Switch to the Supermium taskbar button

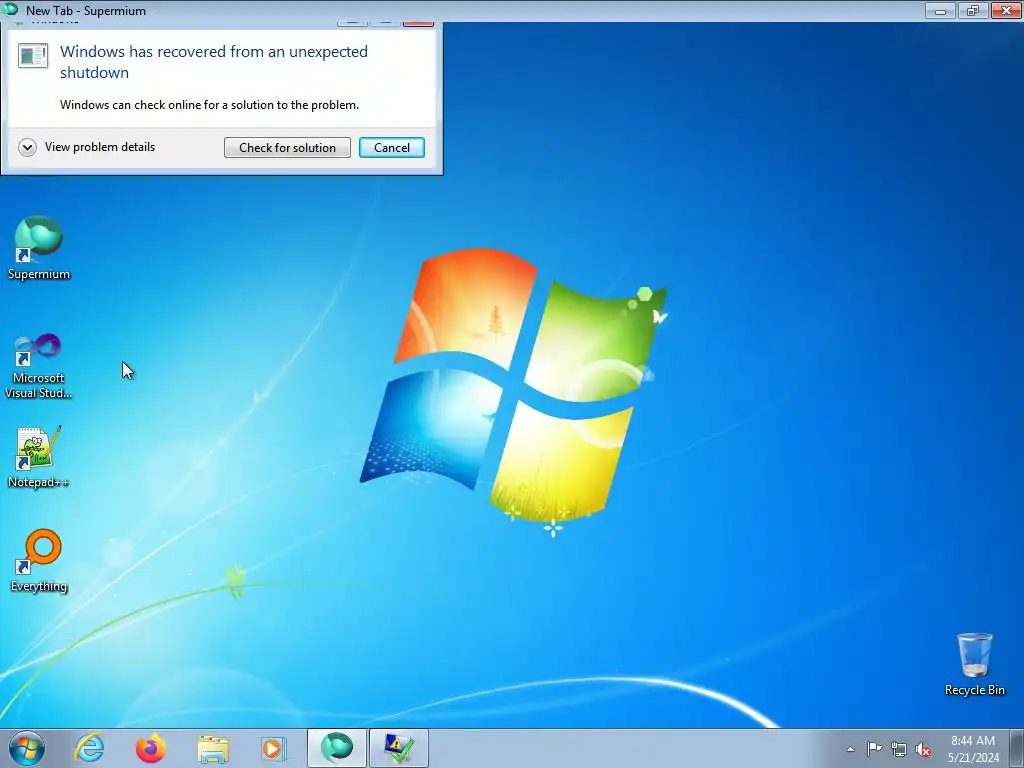click(337, 748)
